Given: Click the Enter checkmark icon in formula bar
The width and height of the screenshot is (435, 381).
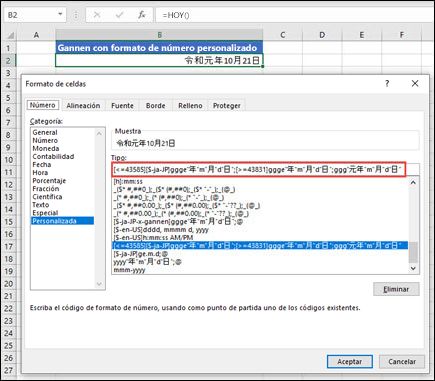Looking at the screenshot, I should tap(119, 15).
